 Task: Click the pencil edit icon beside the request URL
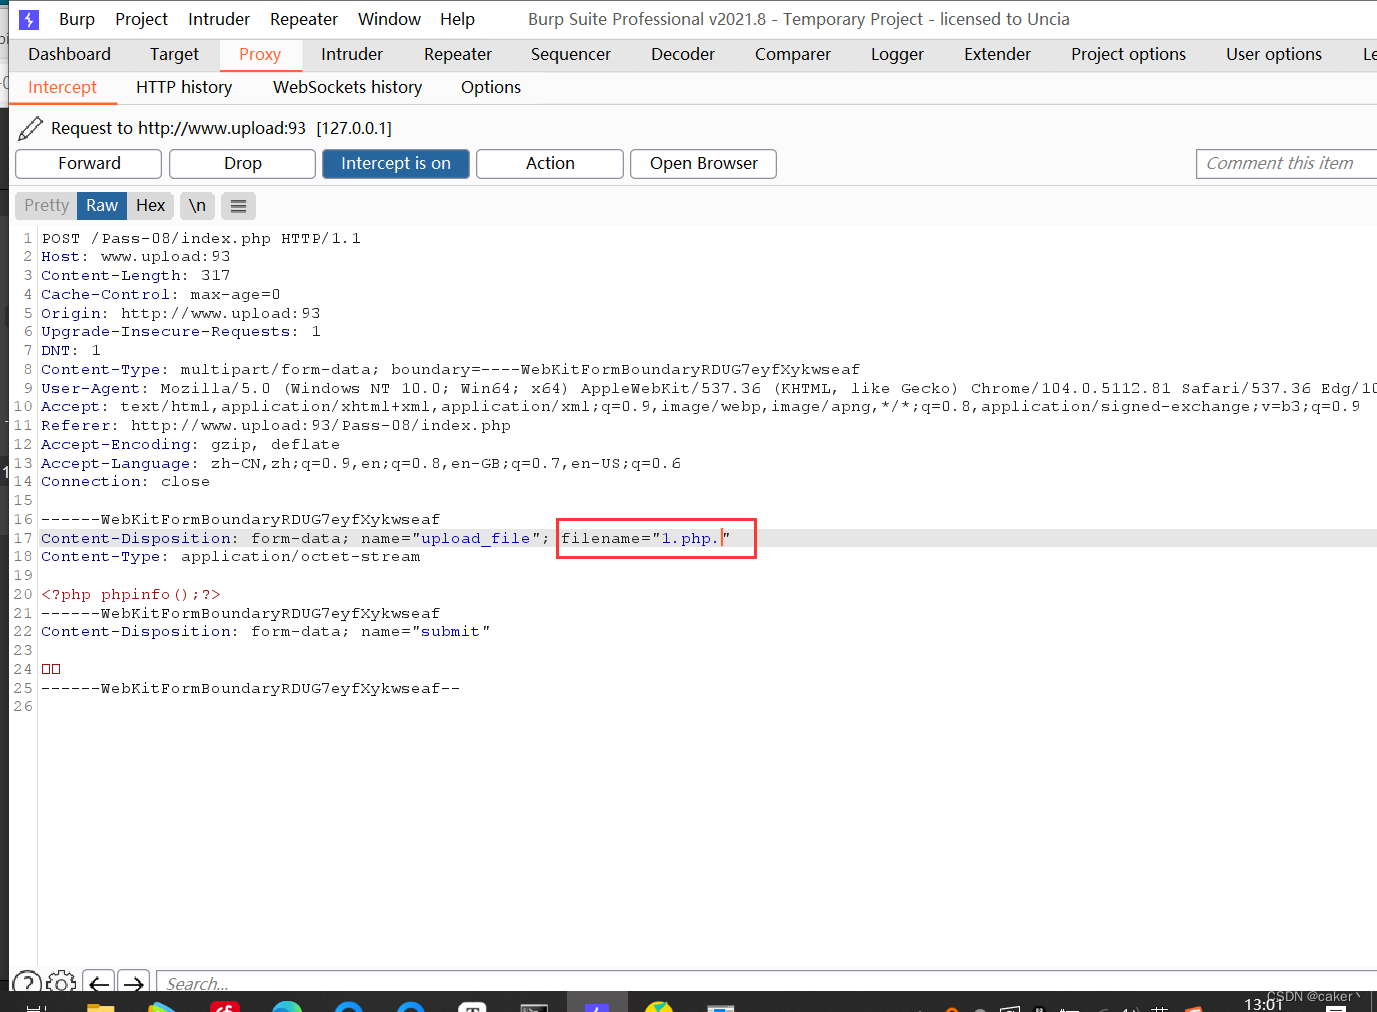[31, 128]
